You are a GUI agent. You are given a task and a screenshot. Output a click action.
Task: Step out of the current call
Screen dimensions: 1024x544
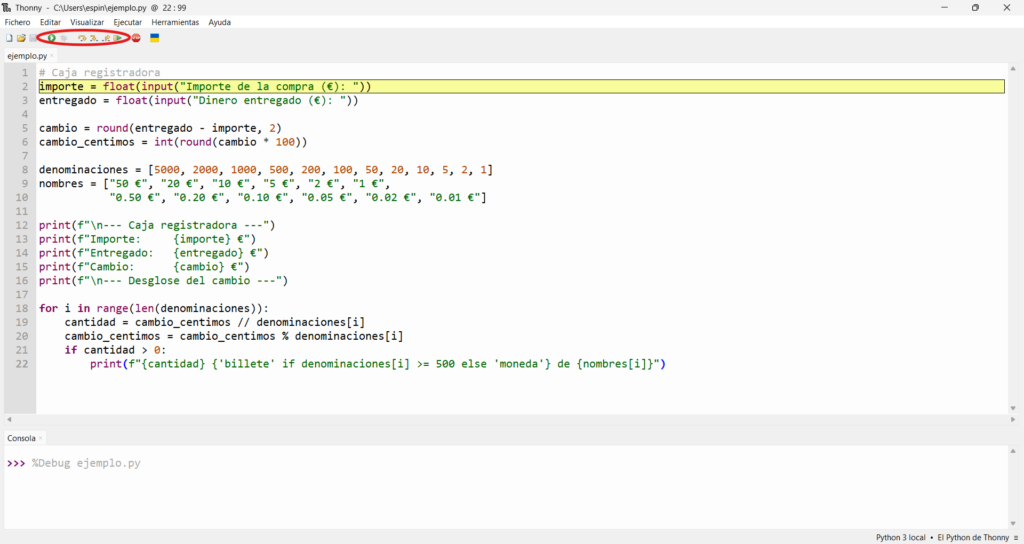pos(106,38)
